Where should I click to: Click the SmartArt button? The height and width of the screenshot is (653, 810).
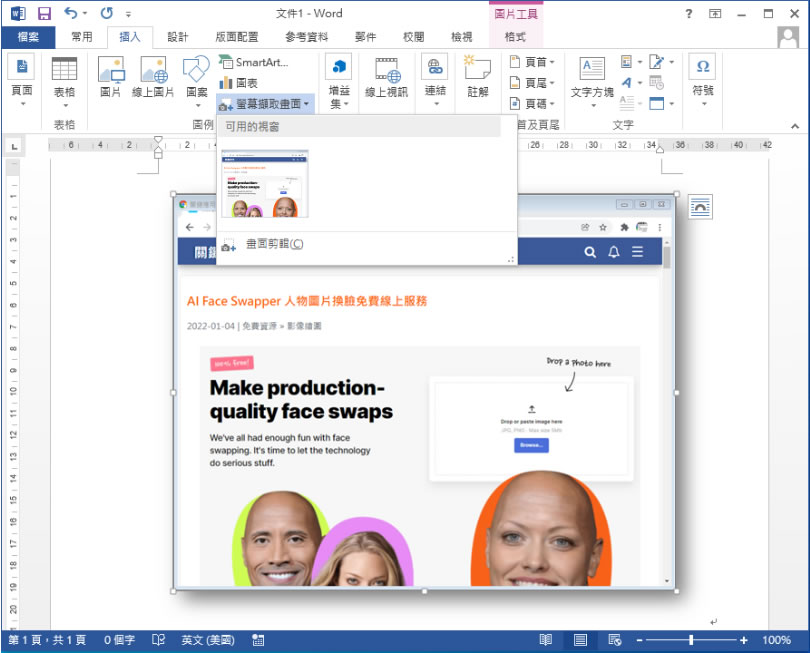254,62
